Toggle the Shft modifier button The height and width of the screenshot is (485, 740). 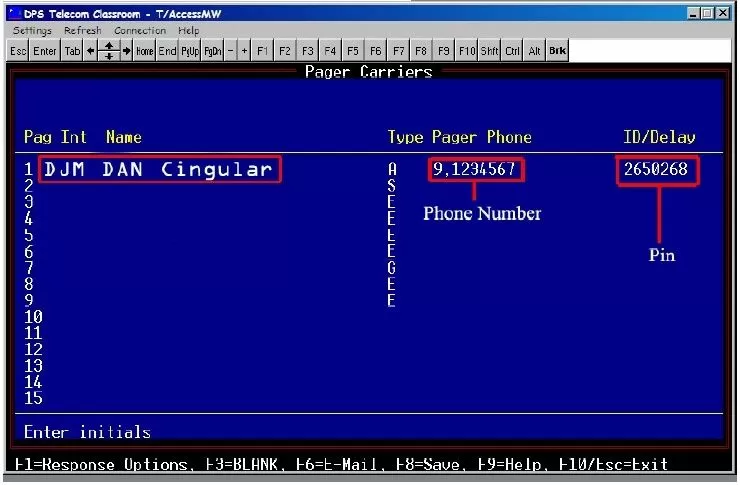pyautogui.click(x=489, y=50)
